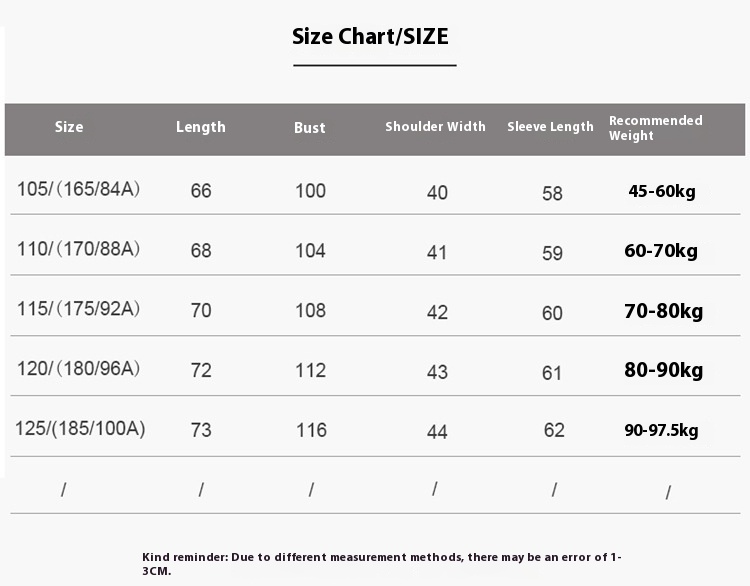
Task: Select size 105/(165/84A) row label
Action: (78, 189)
